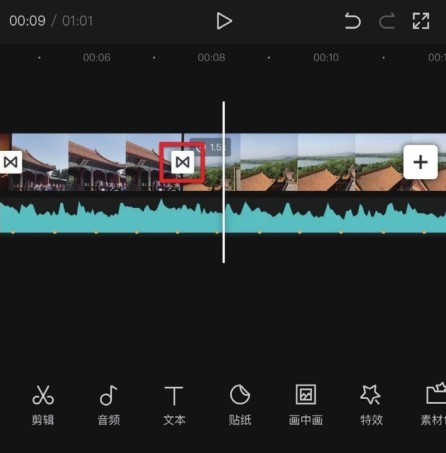The width and height of the screenshot is (446, 453).
Task: Select the teal audio waveform track
Action: tap(223, 216)
